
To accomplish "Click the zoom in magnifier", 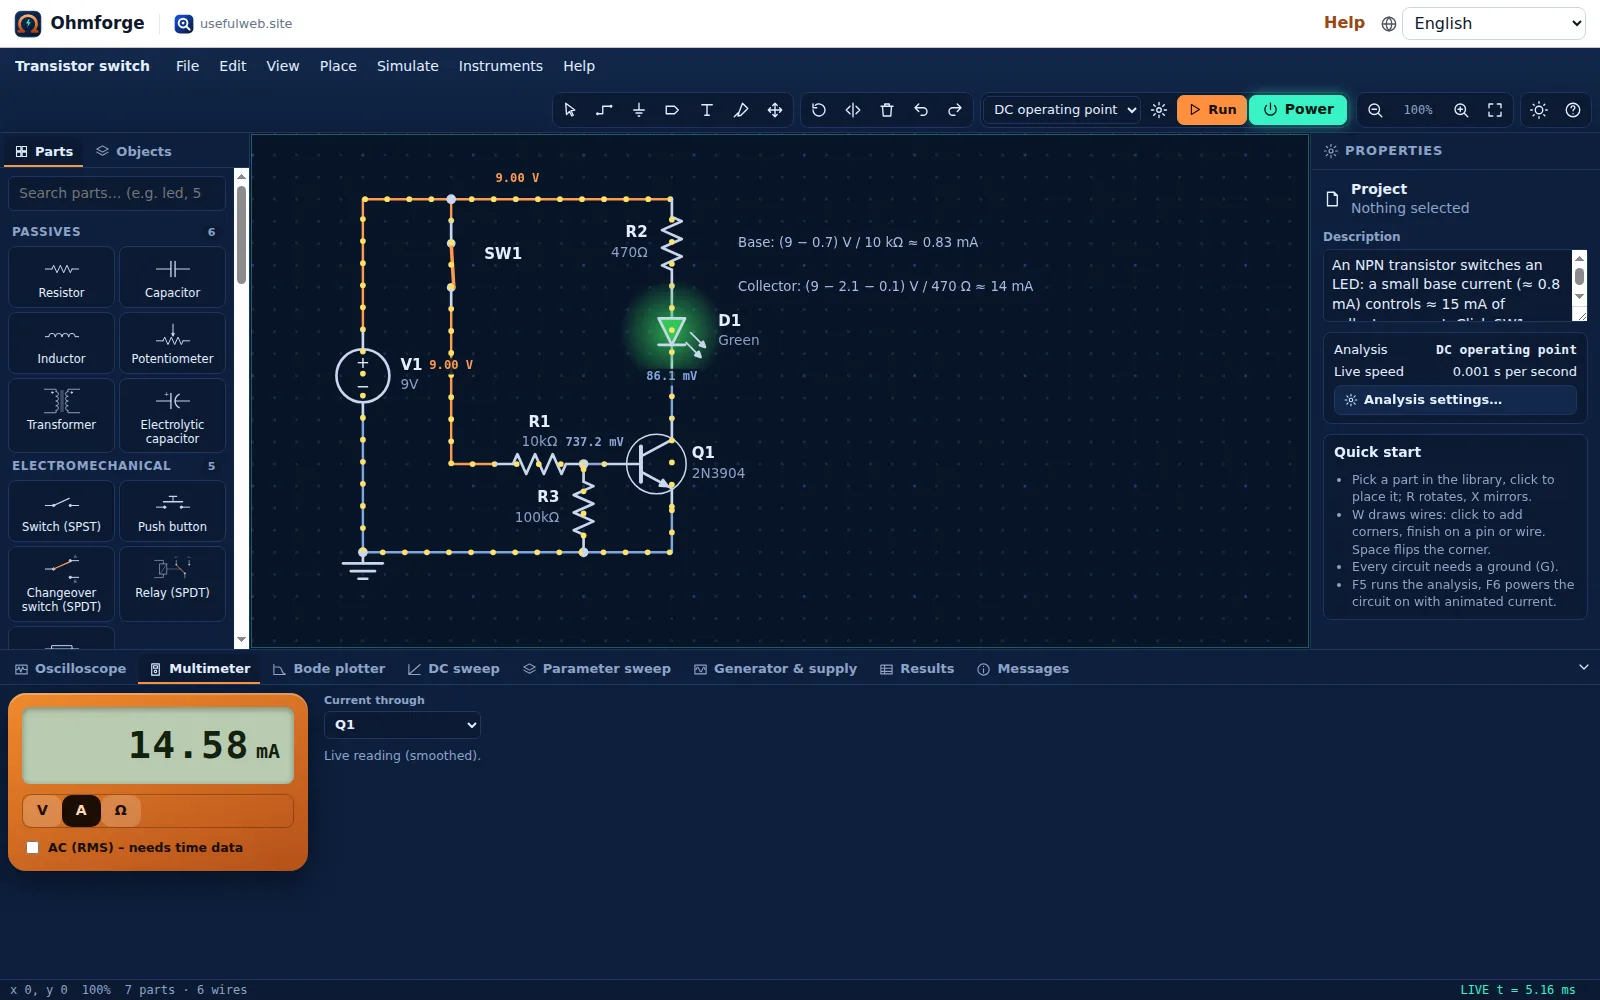I will [1461, 110].
